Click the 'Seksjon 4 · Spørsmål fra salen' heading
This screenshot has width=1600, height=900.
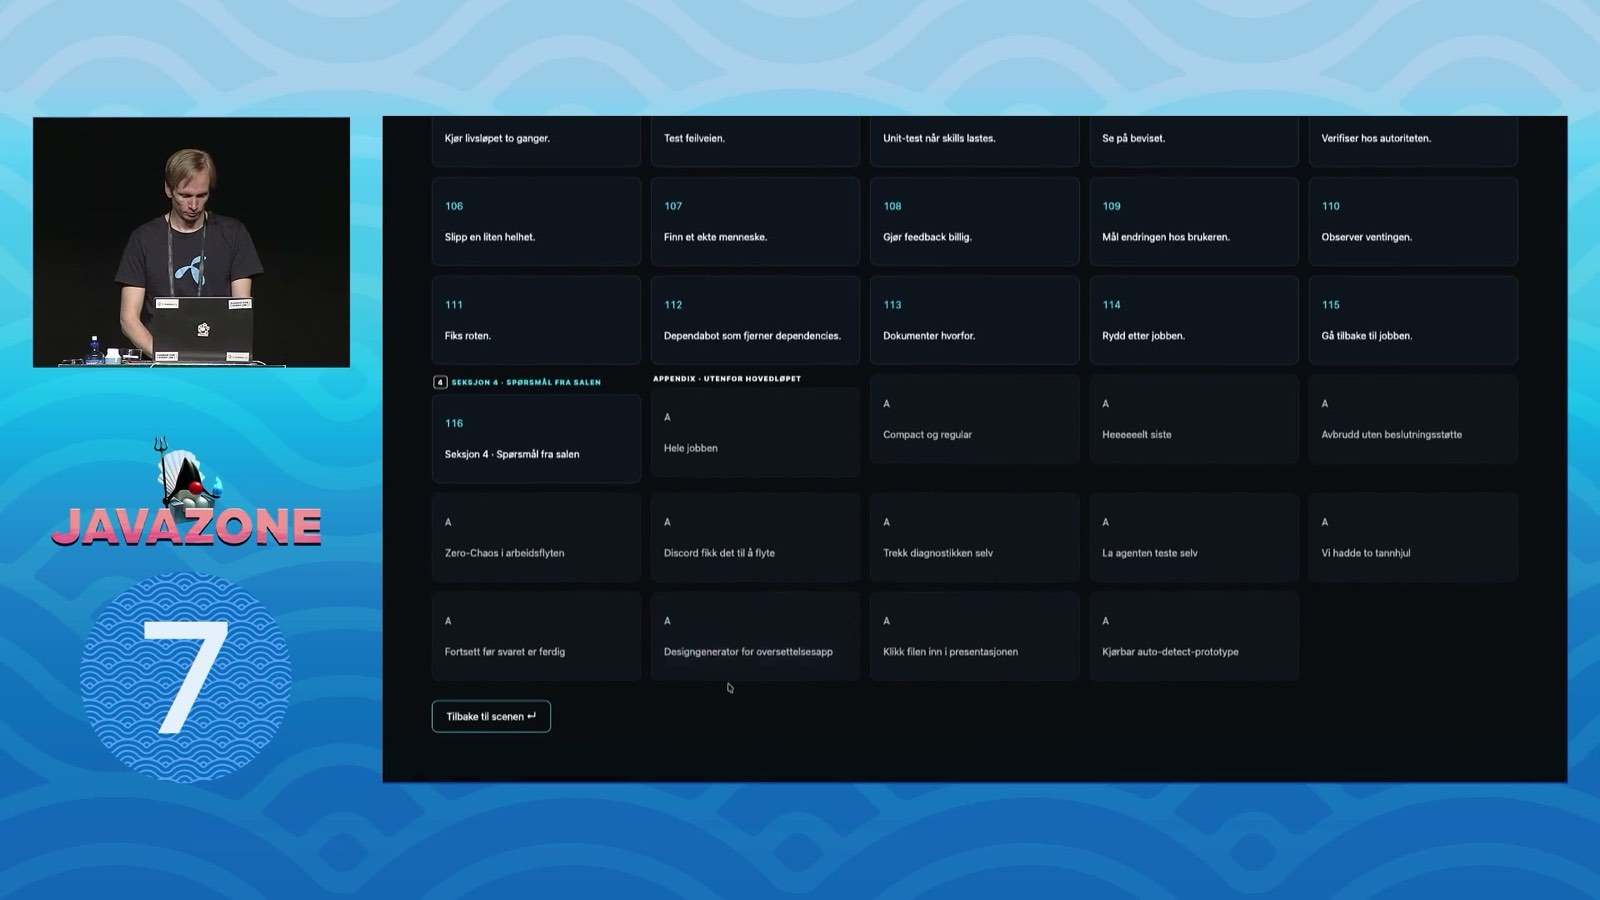526,382
